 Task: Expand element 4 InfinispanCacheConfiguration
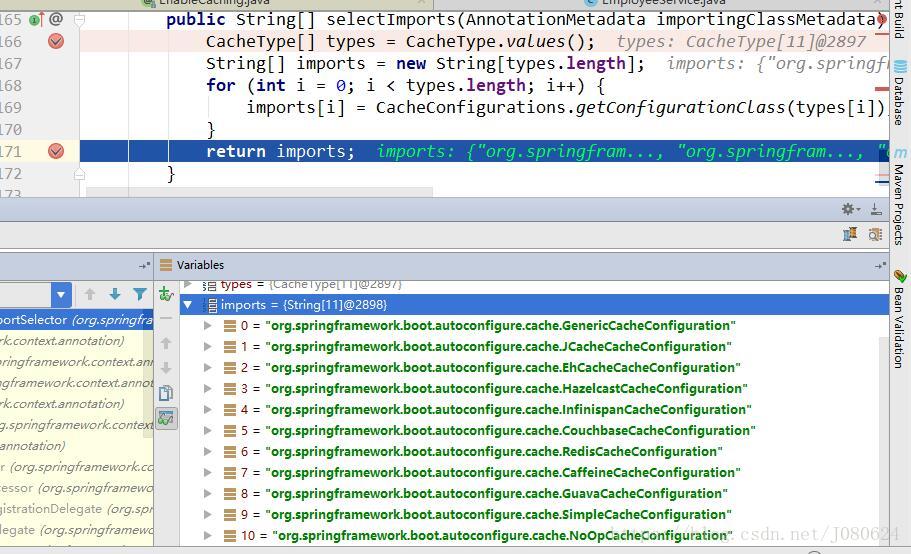coord(207,409)
